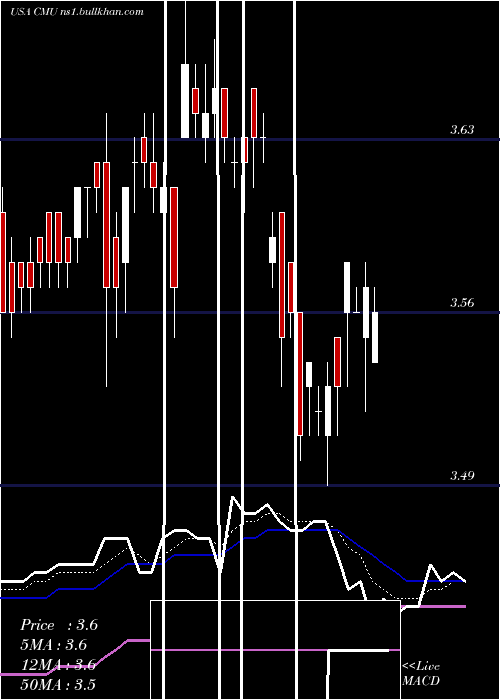The image size is (500, 700).
Task: Click the Price : 3.6 readout
Action: [59, 625]
